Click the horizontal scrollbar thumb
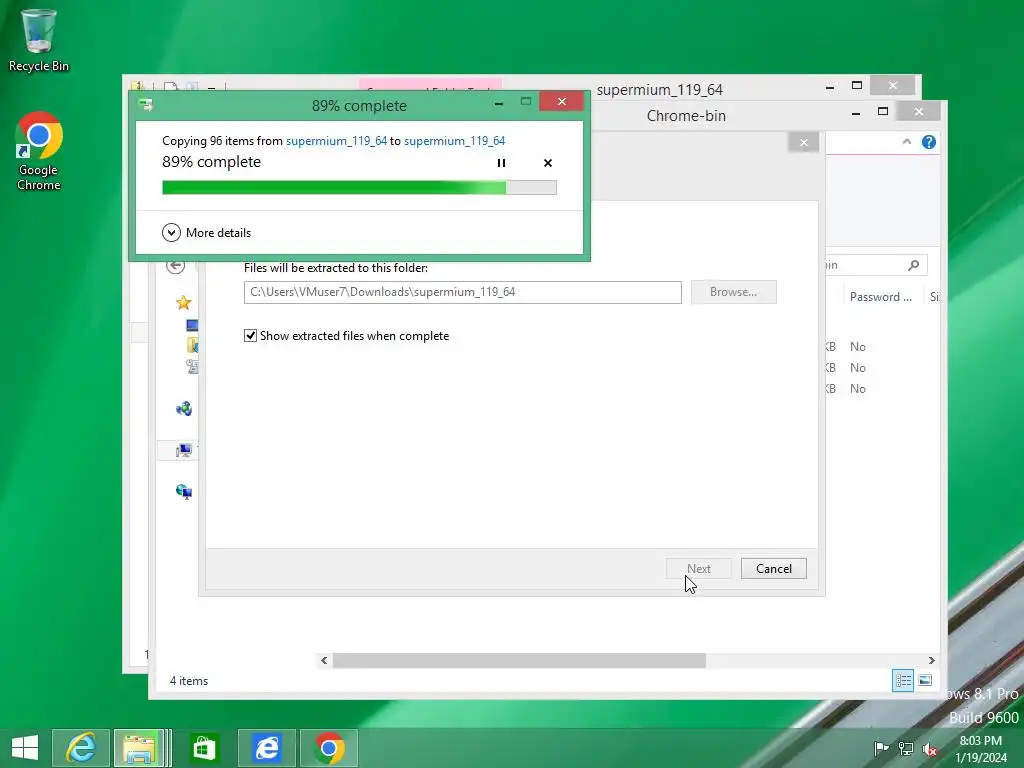The image size is (1024, 768). (x=519, y=660)
